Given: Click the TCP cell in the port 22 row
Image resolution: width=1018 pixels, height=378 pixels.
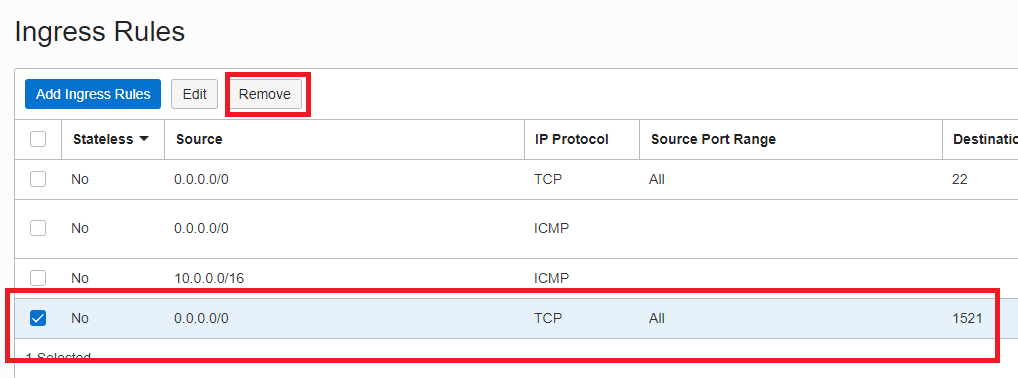Looking at the screenshot, I should 548,179.
